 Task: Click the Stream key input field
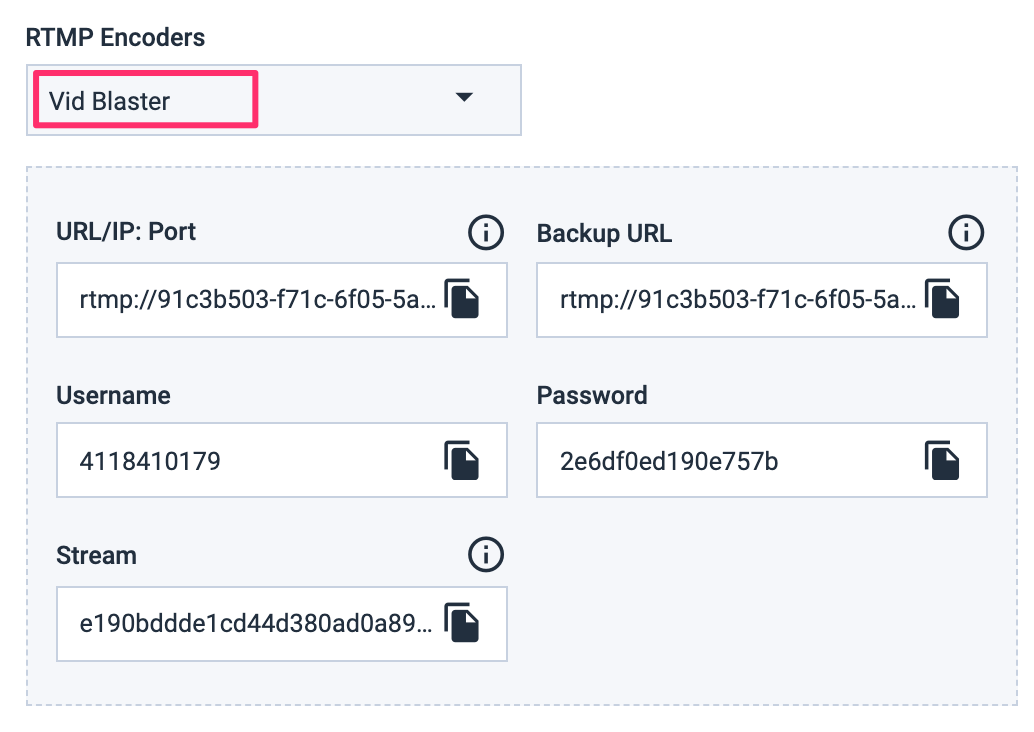(250, 624)
